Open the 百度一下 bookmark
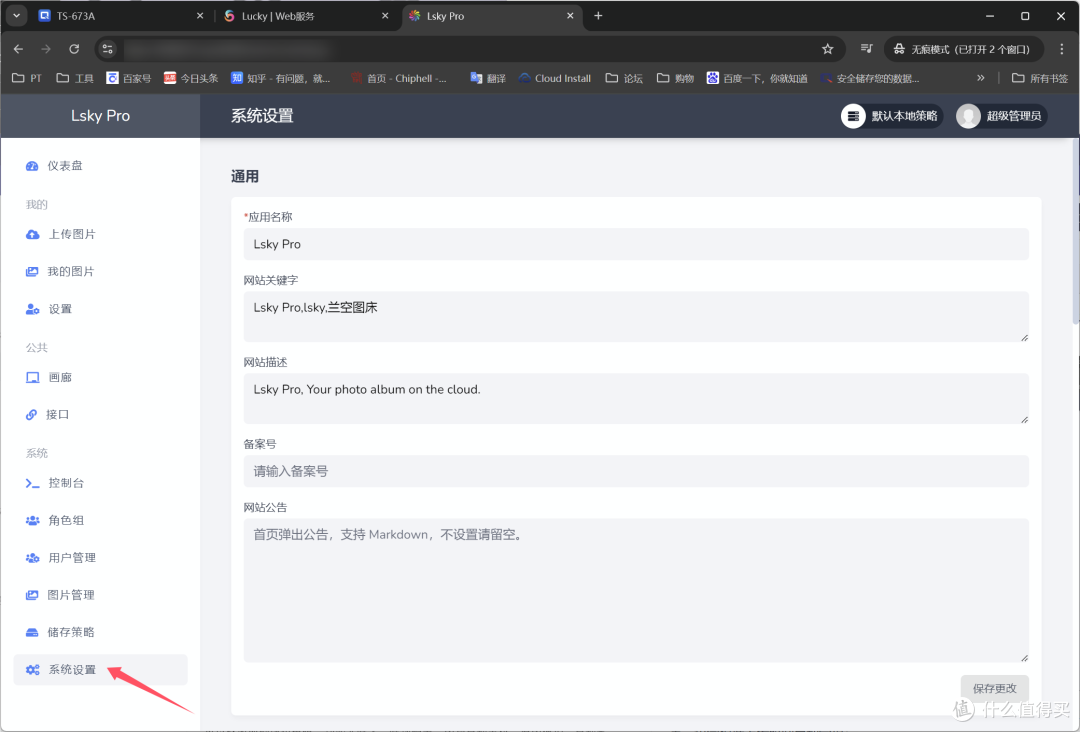 pos(757,78)
